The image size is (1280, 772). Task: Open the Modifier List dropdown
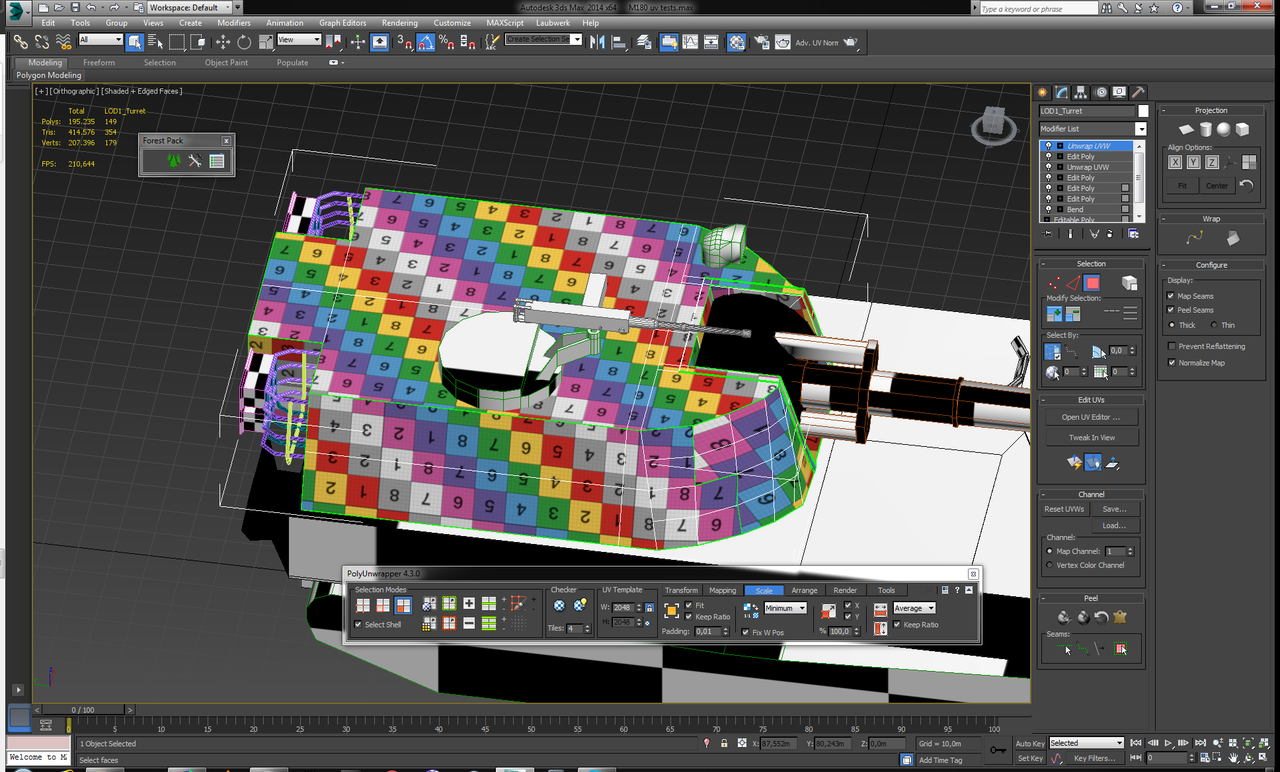coord(1140,129)
